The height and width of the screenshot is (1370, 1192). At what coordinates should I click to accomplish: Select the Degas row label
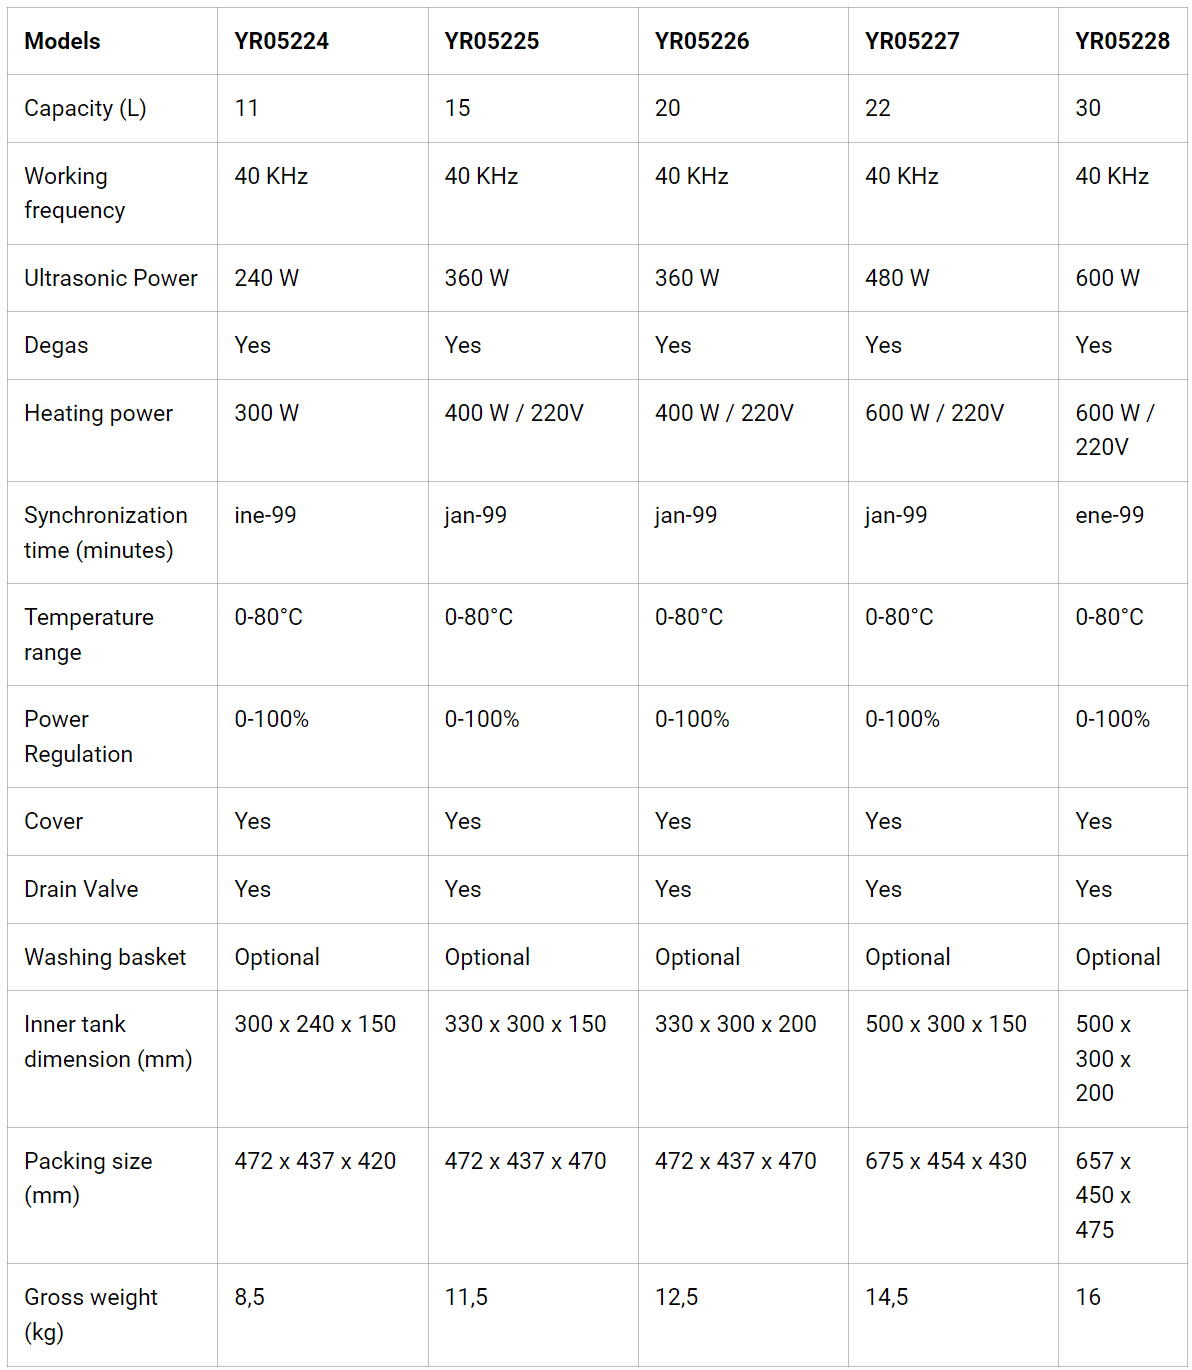click(56, 345)
